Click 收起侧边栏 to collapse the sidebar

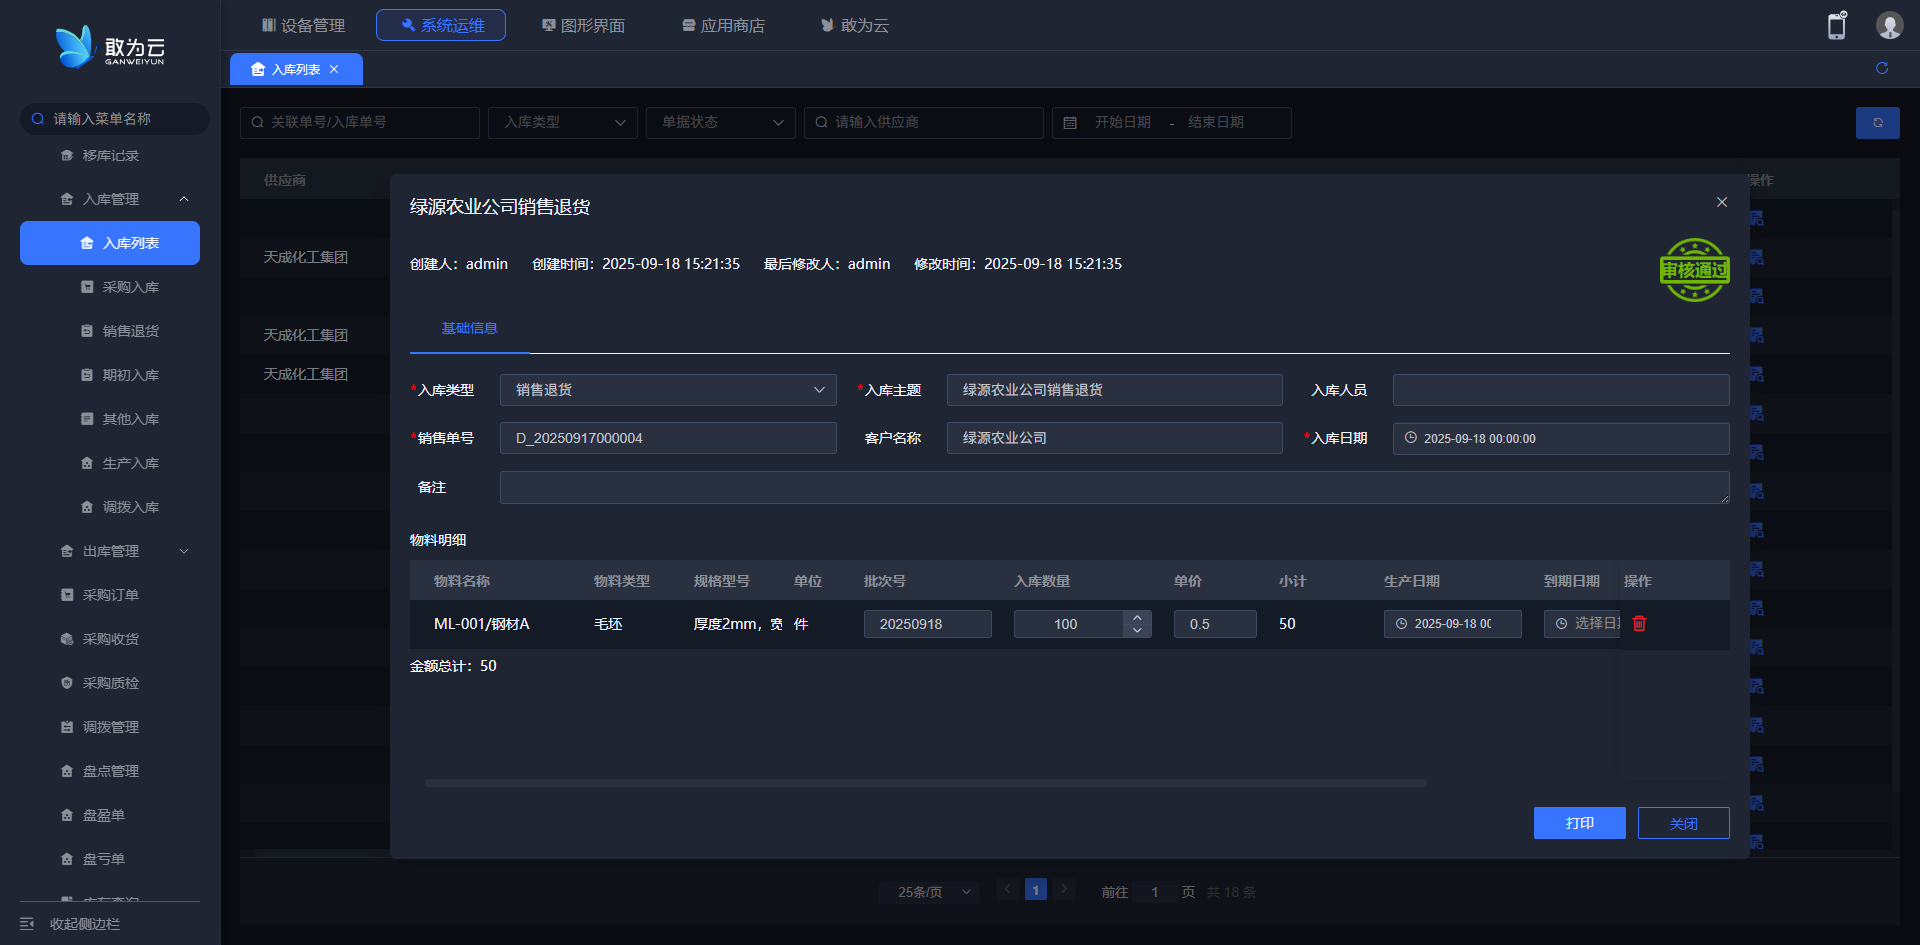85,924
